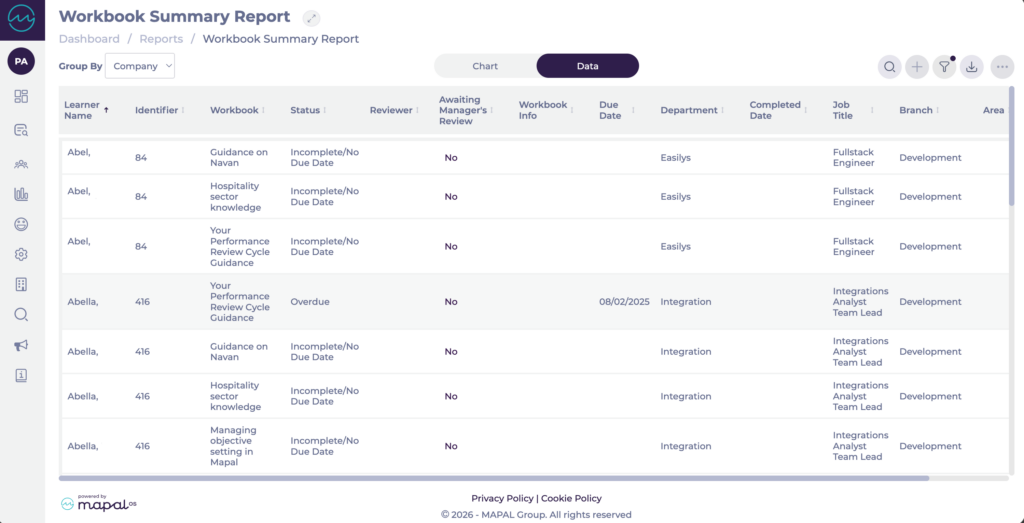1024x523 pixels.
Task: Open the settings gear in sidebar
Action: coord(21,255)
